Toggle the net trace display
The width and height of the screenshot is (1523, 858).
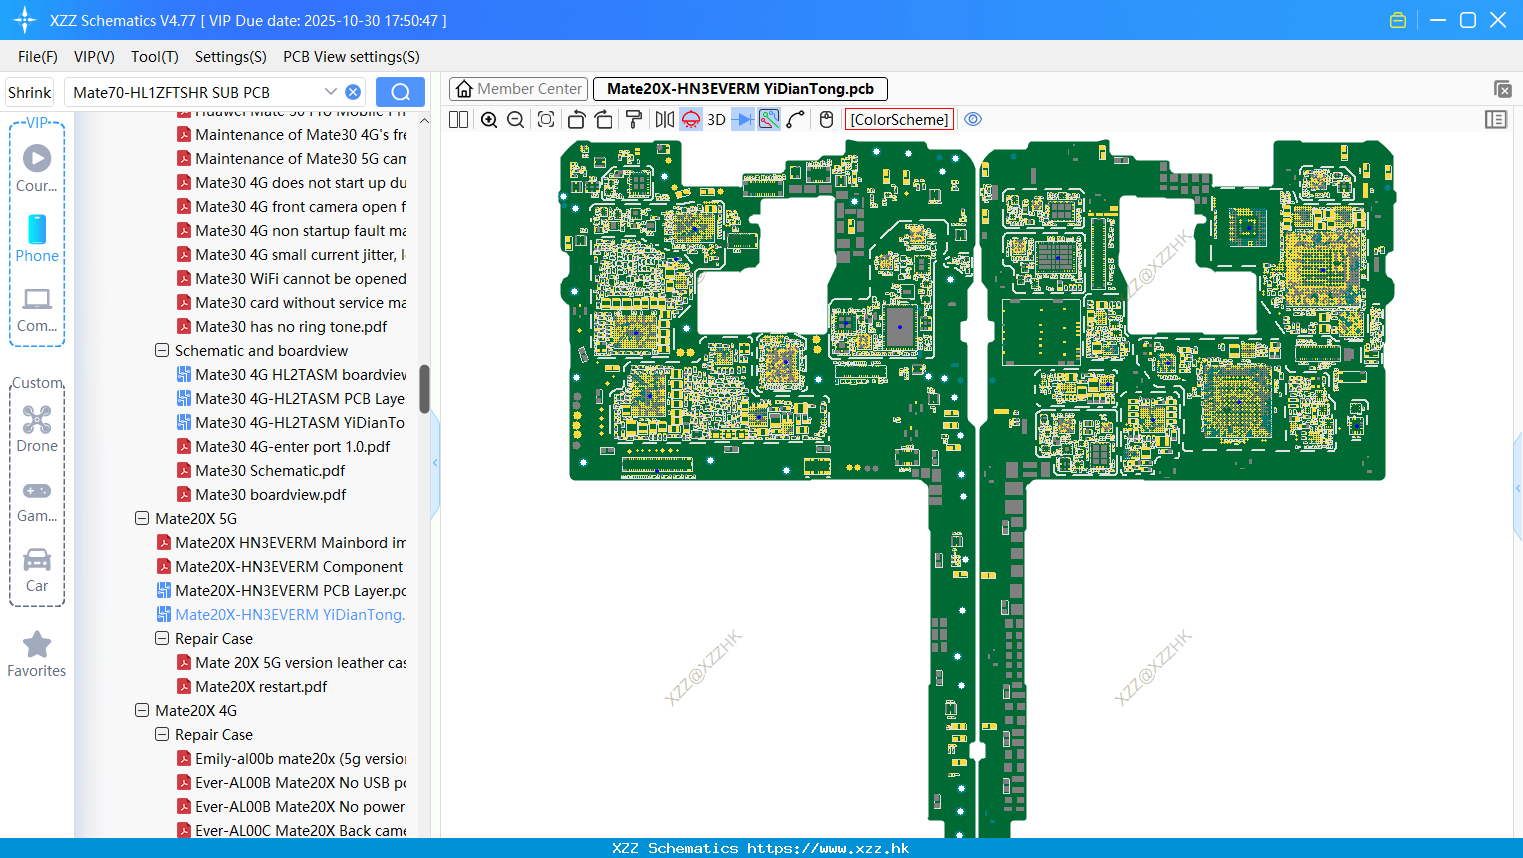pyautogui.click(x=769, y=119)
